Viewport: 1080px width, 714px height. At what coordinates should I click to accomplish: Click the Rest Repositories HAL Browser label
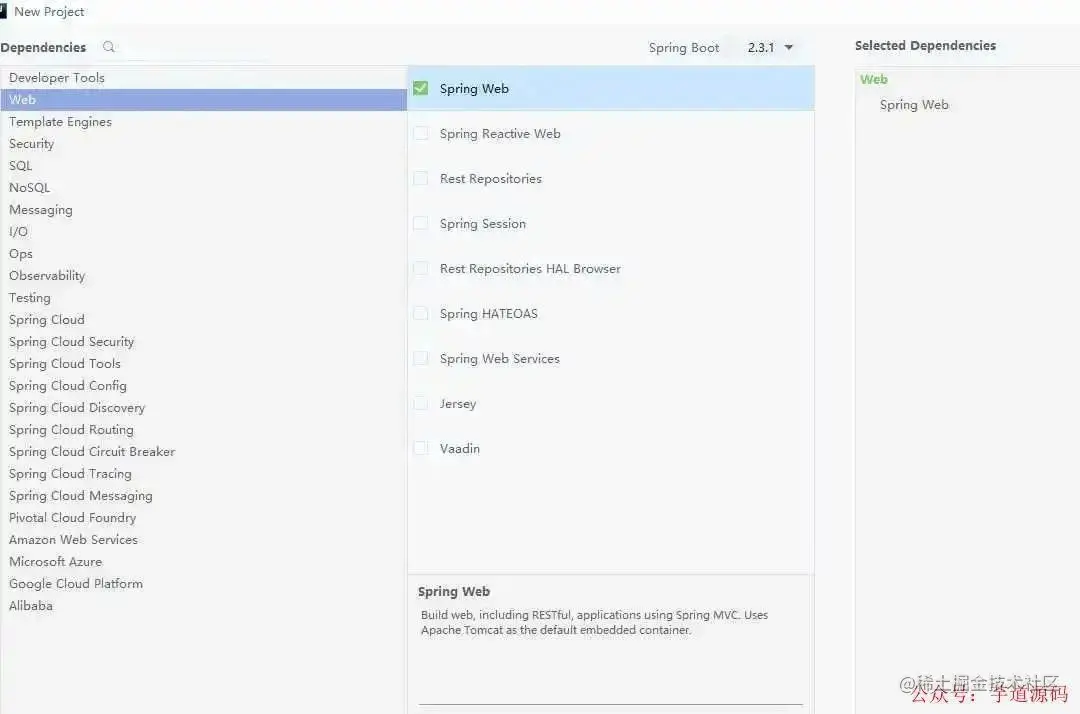click(x=530, y=269)
